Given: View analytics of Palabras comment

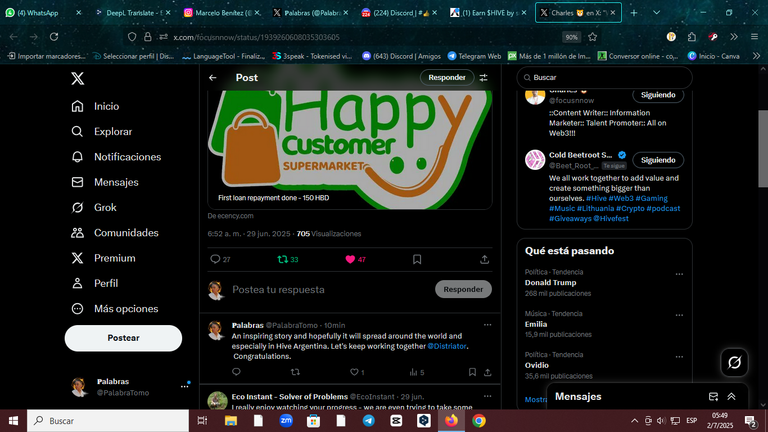Looking at the screenshot, I should coord(417,372).
